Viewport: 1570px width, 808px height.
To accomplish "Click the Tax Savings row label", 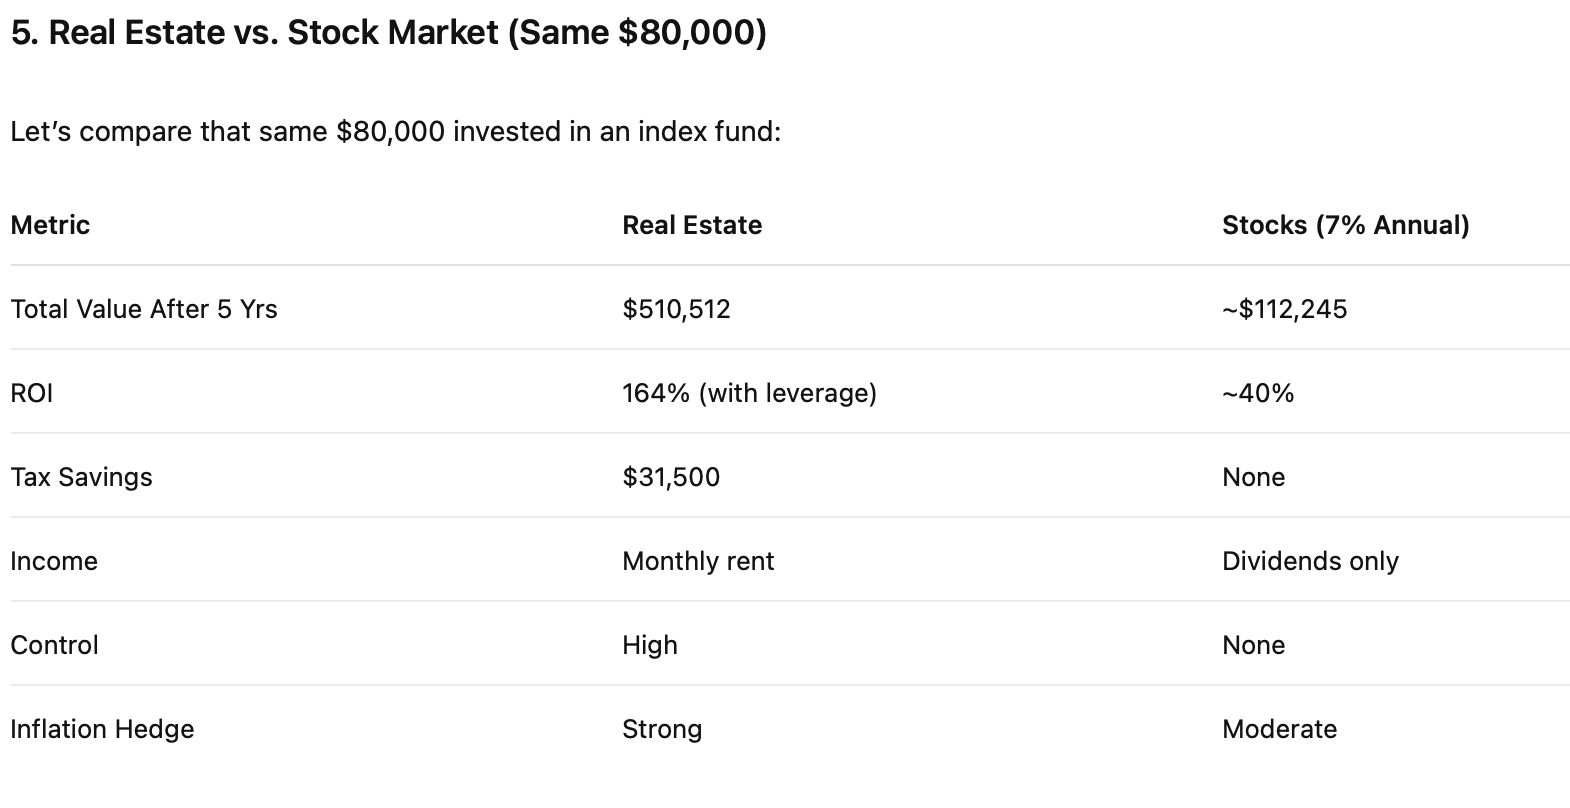I will tap(81, 477).
